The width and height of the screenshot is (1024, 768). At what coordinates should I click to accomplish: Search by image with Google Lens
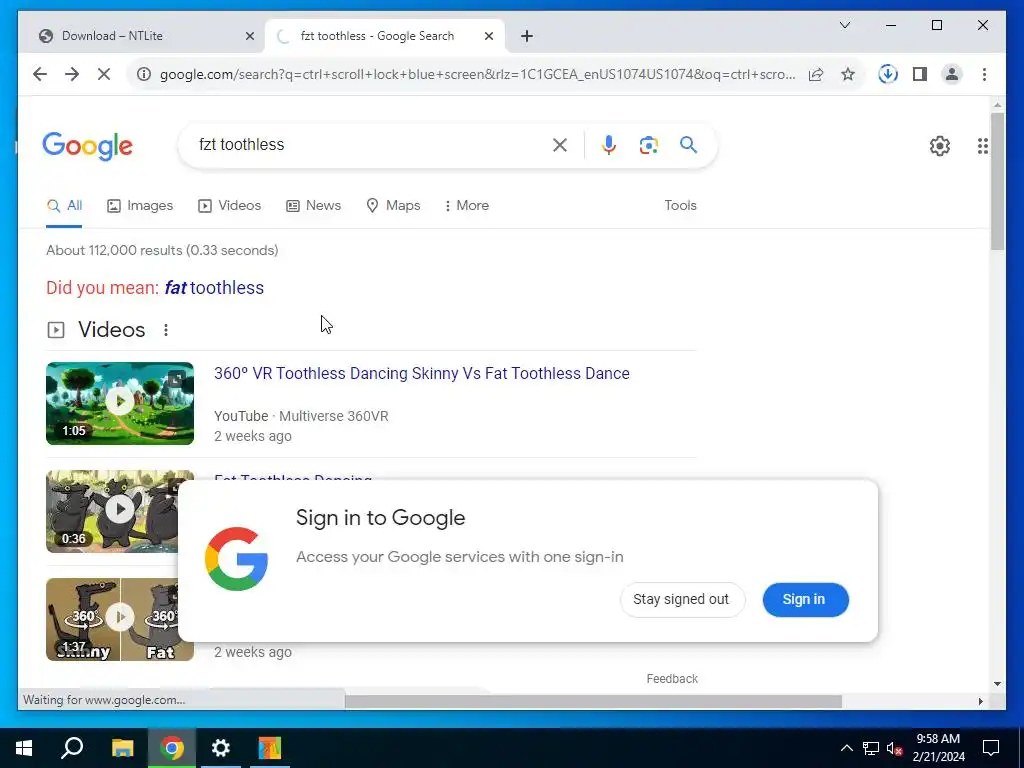[x=648, y=145]
